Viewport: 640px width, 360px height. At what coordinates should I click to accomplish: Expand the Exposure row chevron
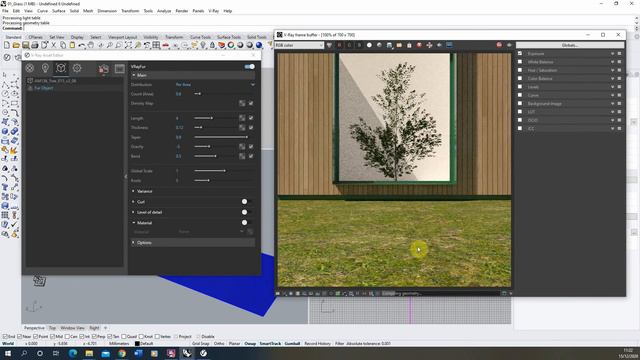(612, 53)
